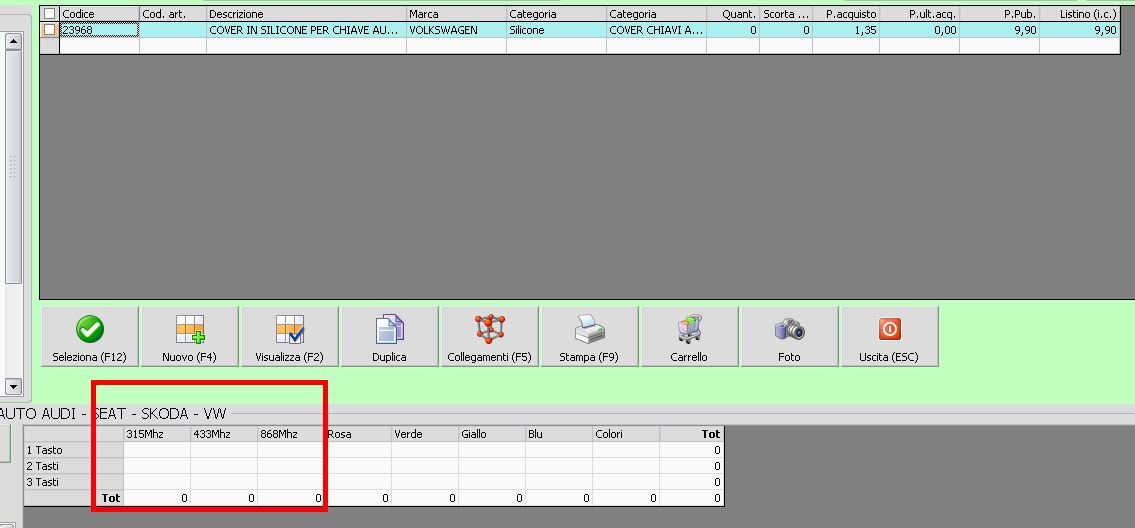
Task: Click the Uscita (ESC) exit button
Action: coord(889,336)
